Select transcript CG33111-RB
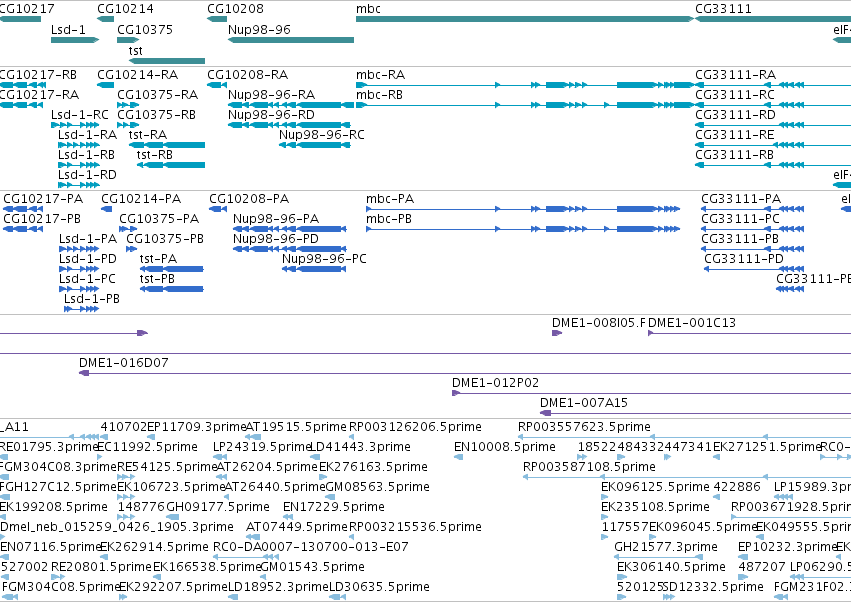This screenshot has width=851, height=602. (x=773, y=165)
